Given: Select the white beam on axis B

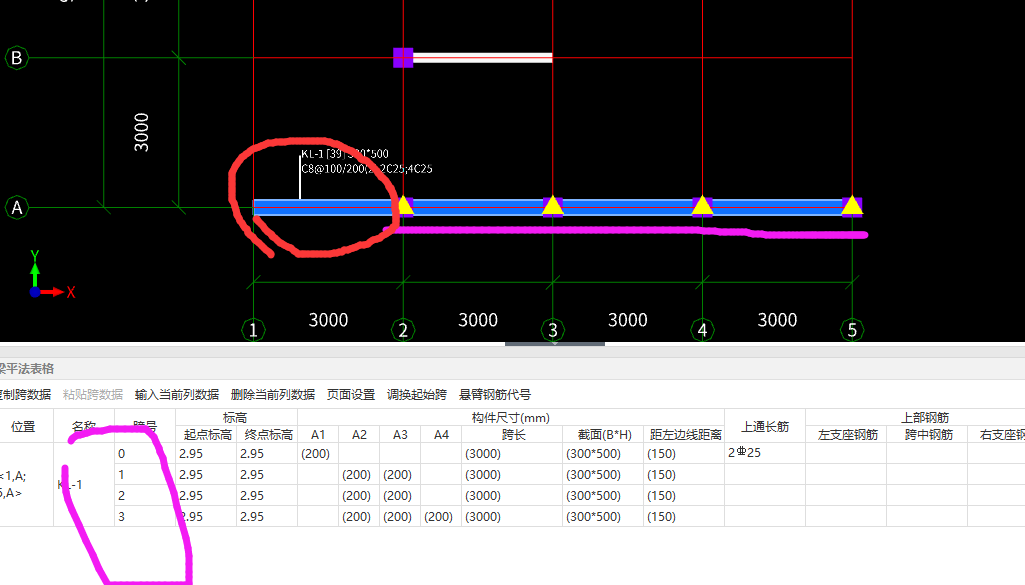Looking at the screenshot, I should (x=482, y=58).
